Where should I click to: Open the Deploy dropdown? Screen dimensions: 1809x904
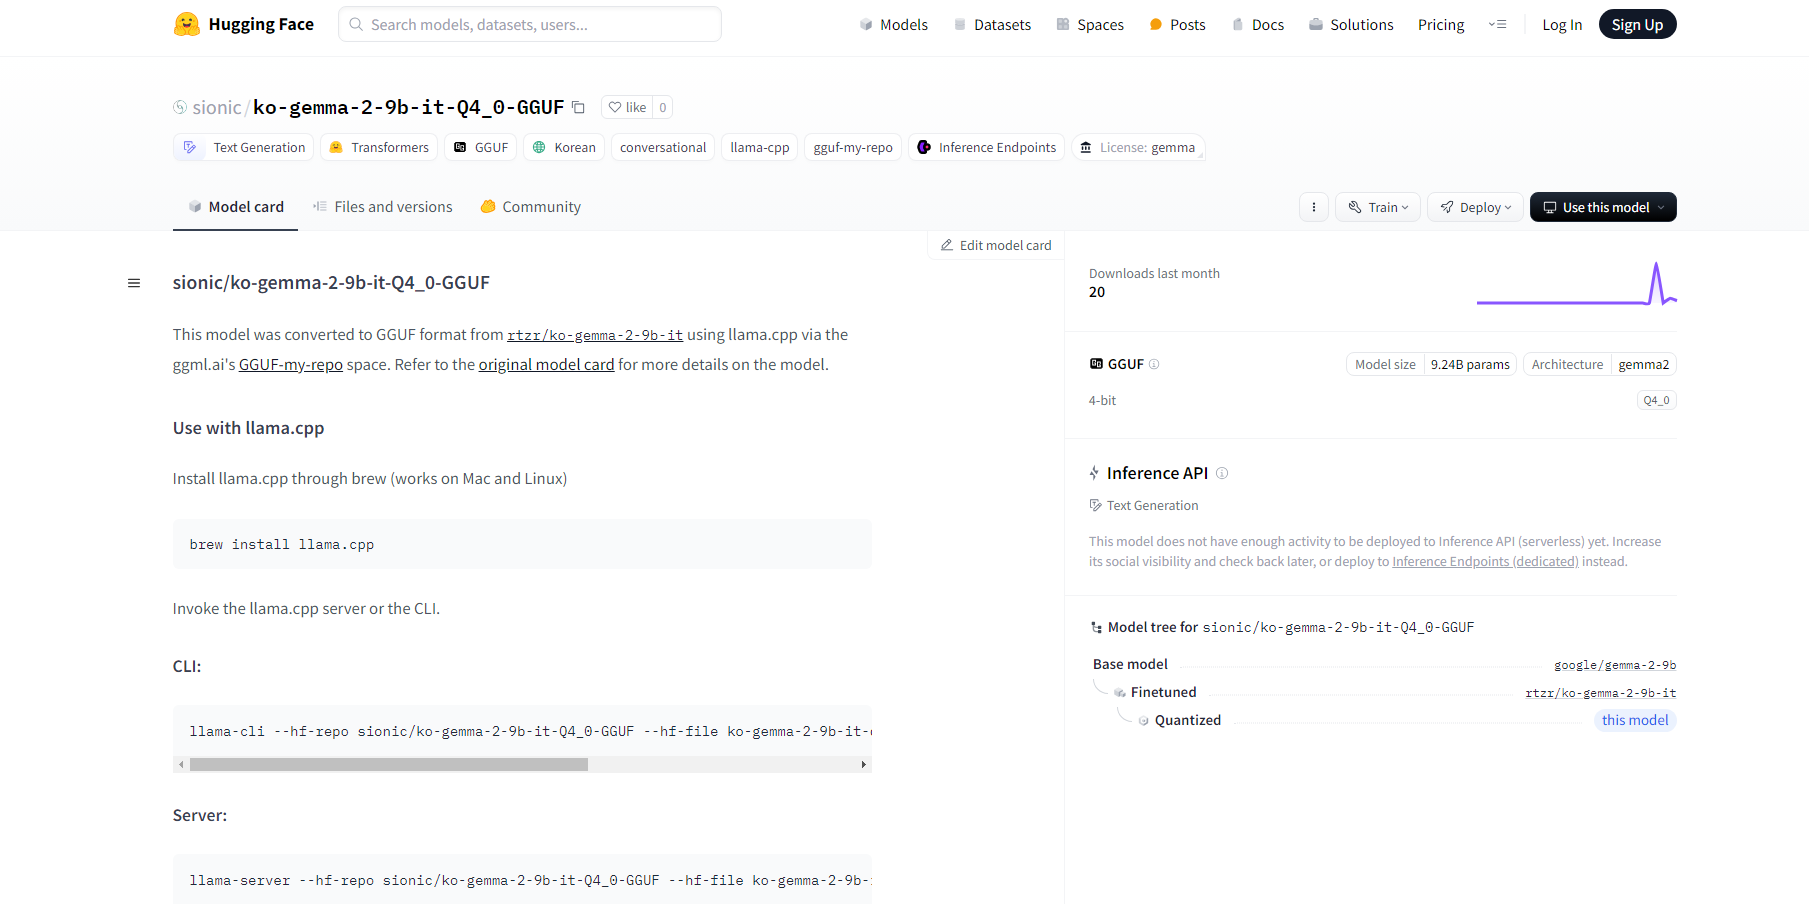[1476, 207]
